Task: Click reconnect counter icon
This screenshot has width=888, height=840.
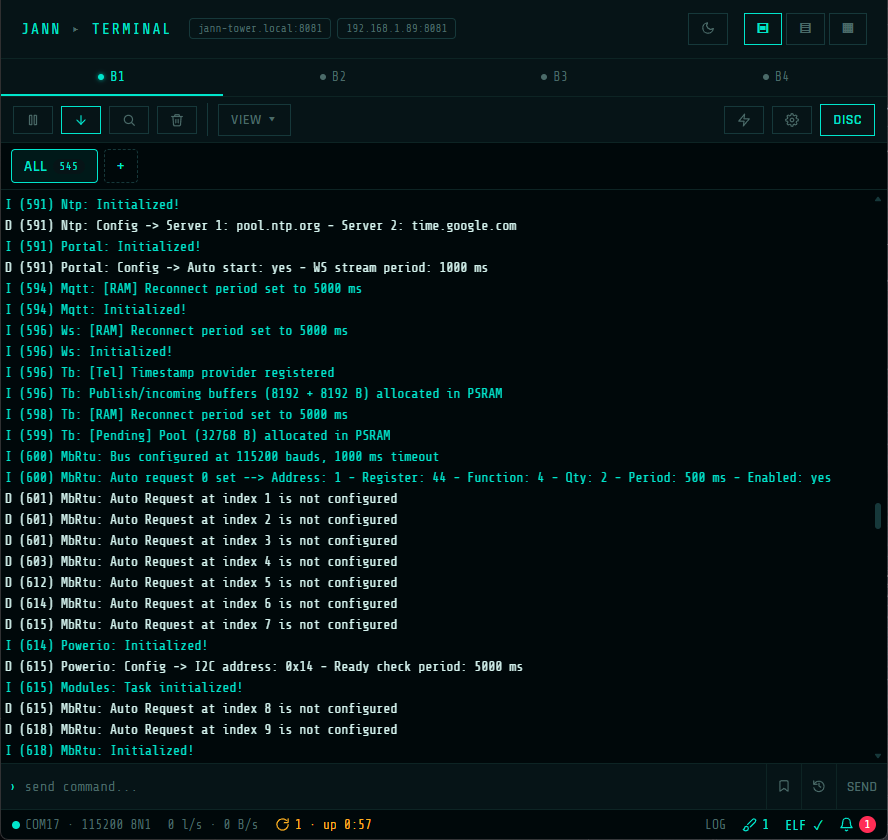Action: pos(282,825)
